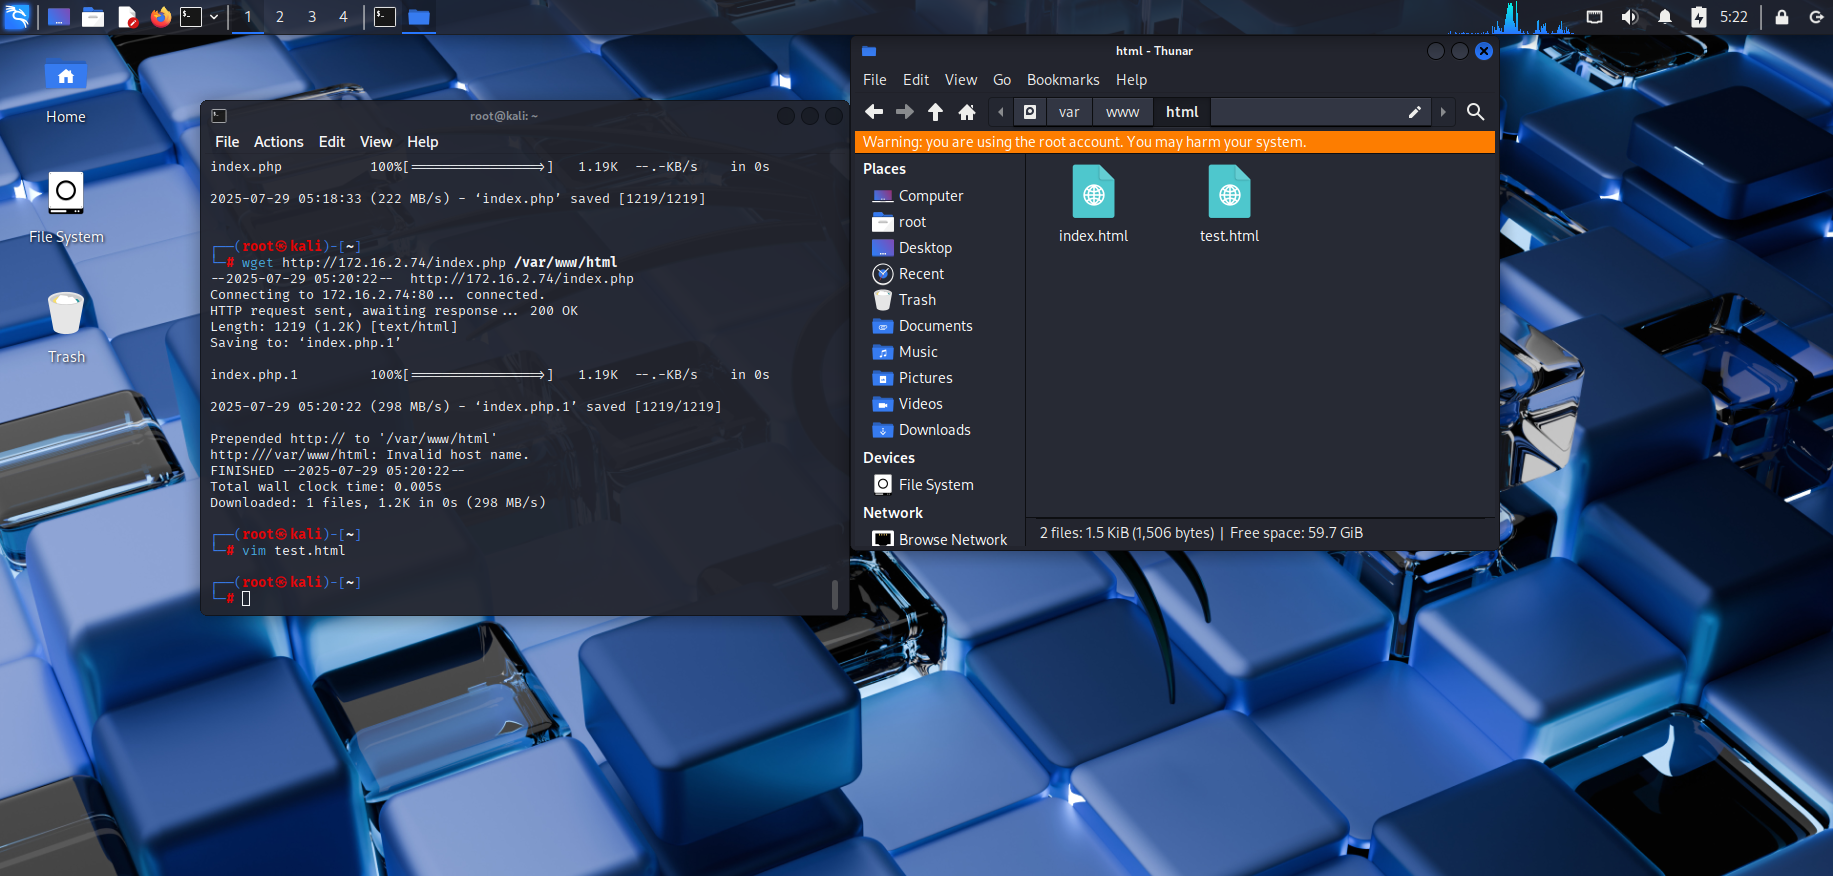This screenshot has width=1833, height=876.
Task: Open Thunar search magnifier icon
Action: [1475, 112]
